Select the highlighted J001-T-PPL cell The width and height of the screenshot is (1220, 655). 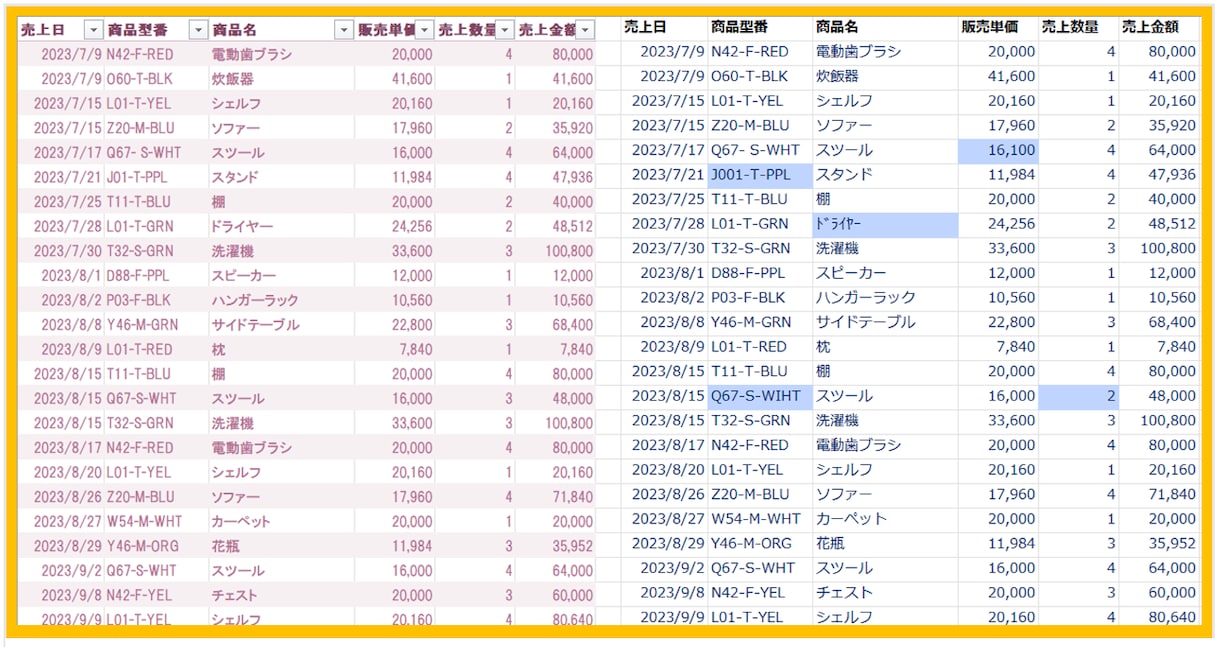click(760, 175)
